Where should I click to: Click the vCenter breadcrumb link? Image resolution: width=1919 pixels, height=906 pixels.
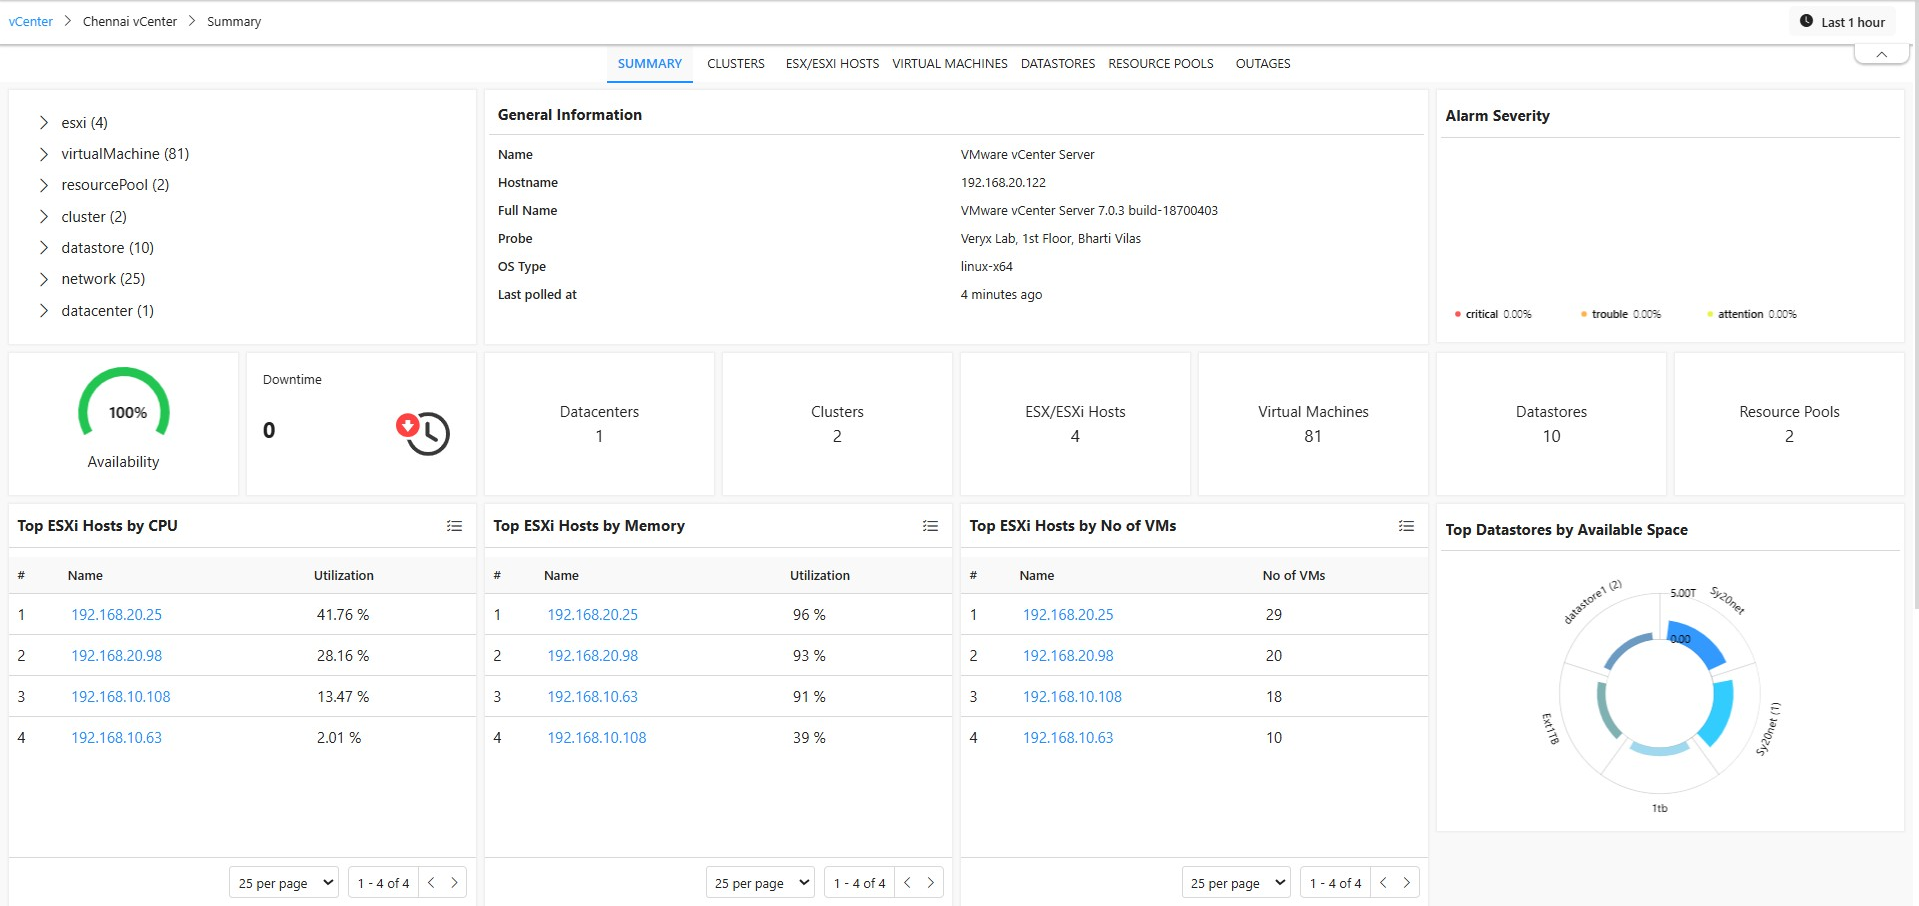click(x=31, y=22)
